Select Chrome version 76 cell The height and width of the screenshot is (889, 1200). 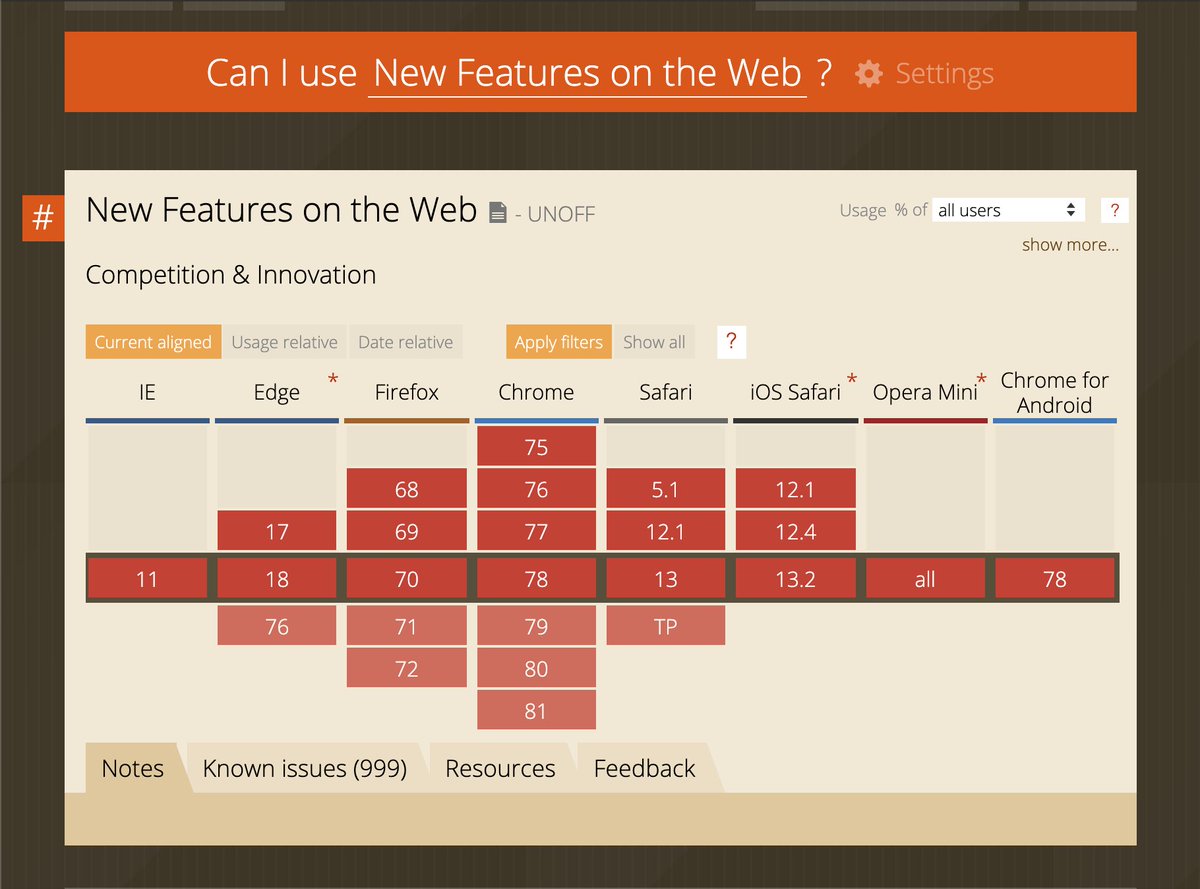[x=536, y=490]
